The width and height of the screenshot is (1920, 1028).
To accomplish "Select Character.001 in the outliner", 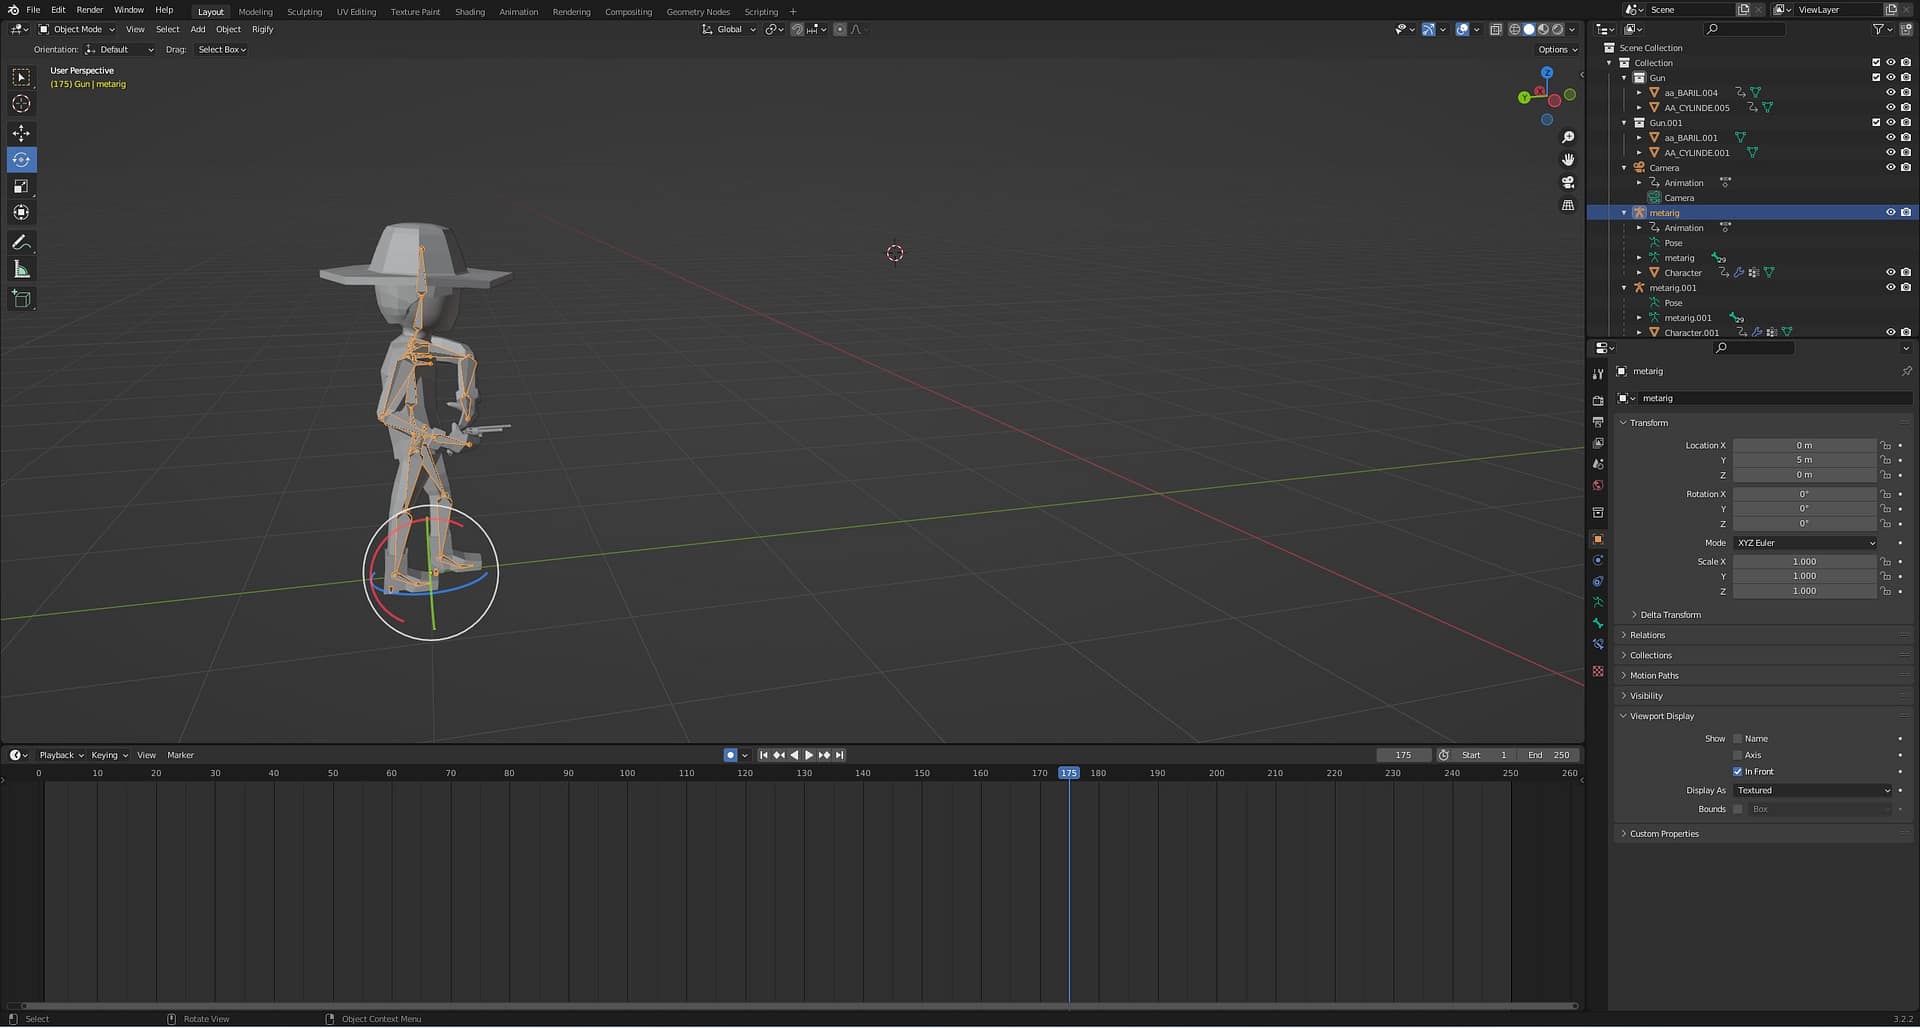I will (x=1691, y=333).
